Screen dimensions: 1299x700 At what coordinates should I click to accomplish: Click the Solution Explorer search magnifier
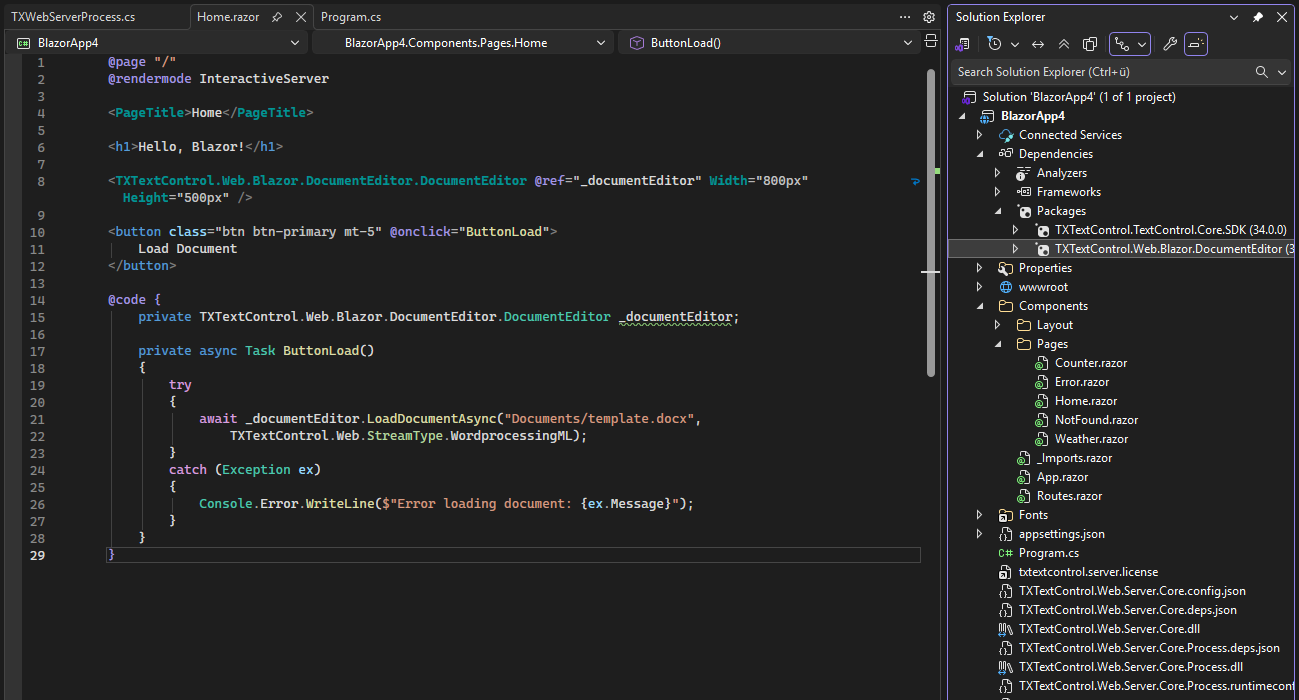(1262, 72)
